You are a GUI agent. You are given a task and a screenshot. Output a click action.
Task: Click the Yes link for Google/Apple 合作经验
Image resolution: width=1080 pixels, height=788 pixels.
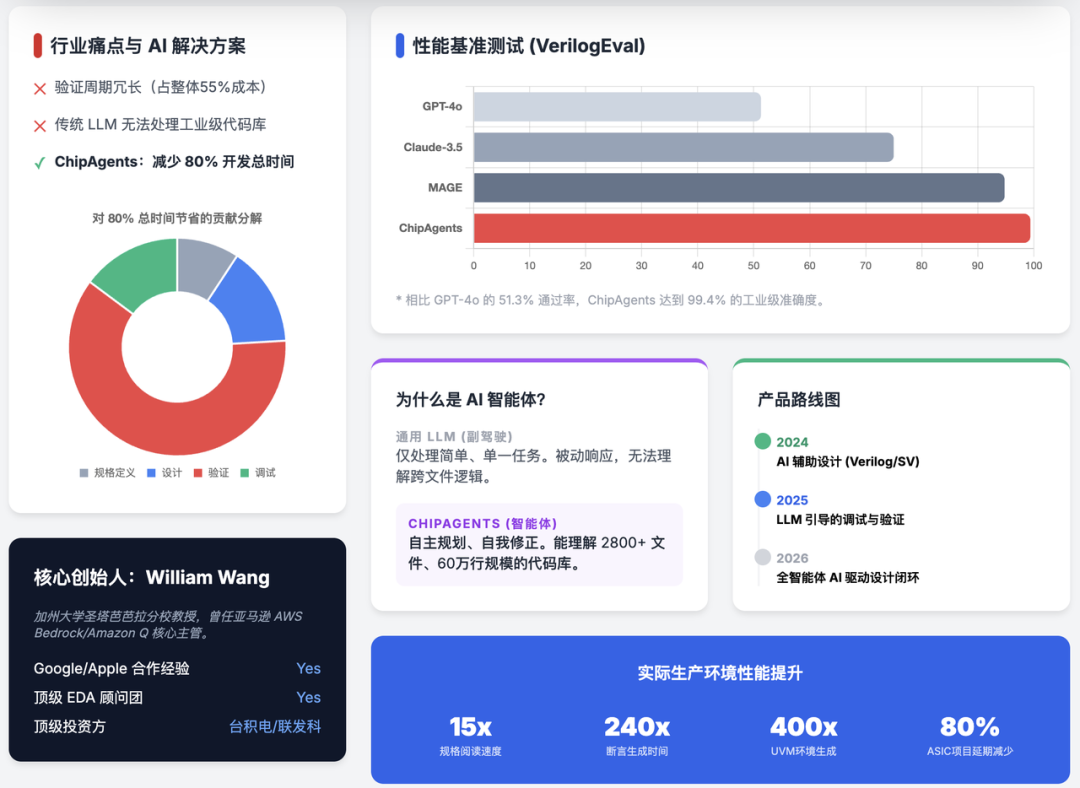click(x=308, y=668)
